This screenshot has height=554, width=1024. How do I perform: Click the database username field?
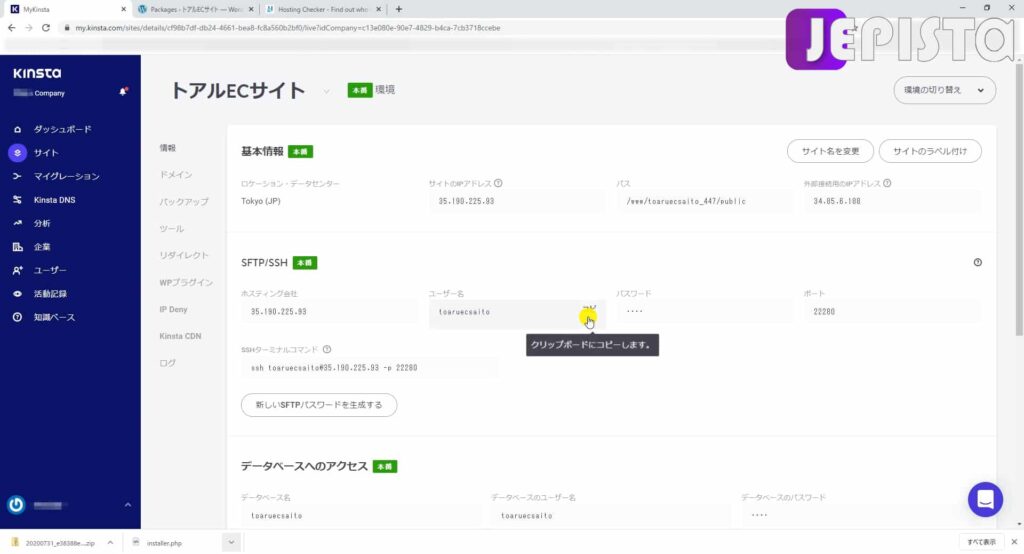click(611, 515)
